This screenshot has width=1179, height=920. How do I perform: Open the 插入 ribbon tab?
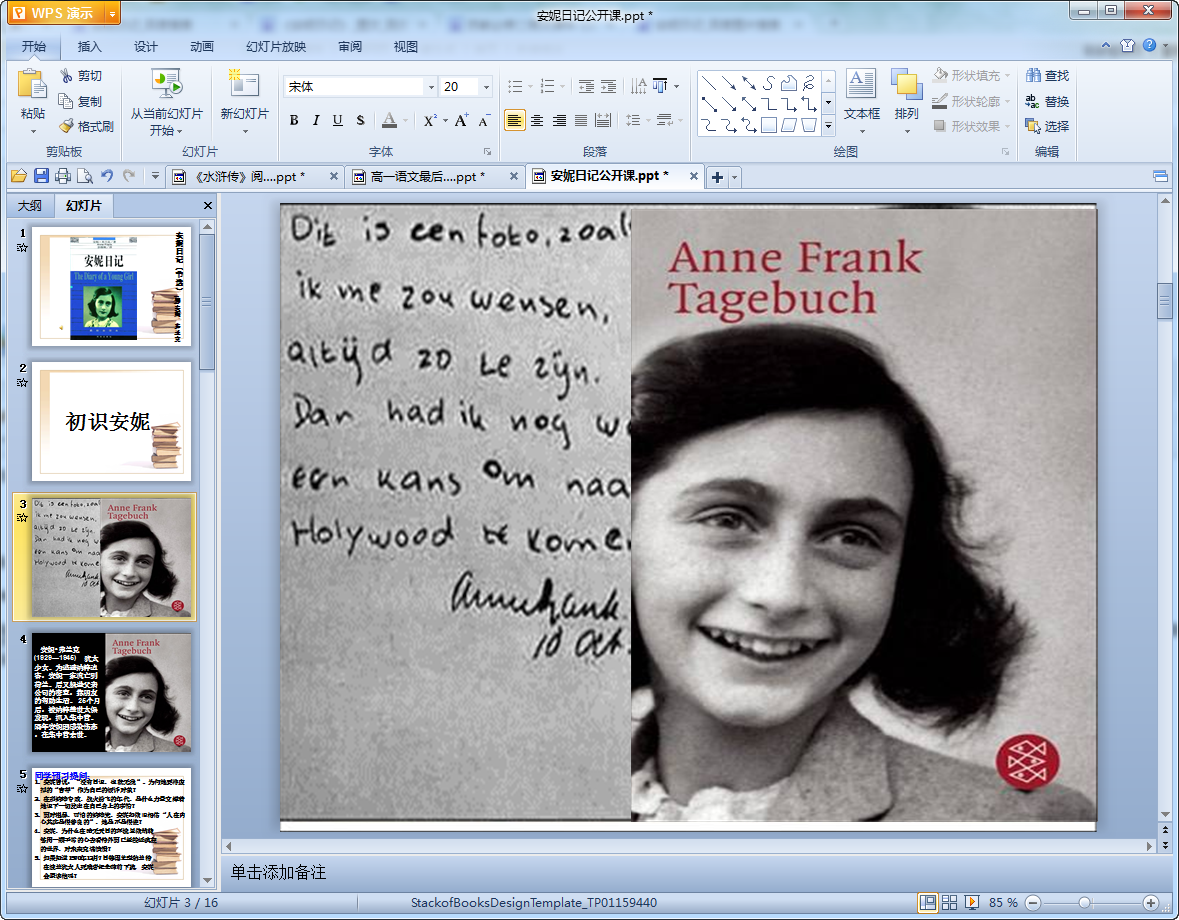click(x=89, y=47)
